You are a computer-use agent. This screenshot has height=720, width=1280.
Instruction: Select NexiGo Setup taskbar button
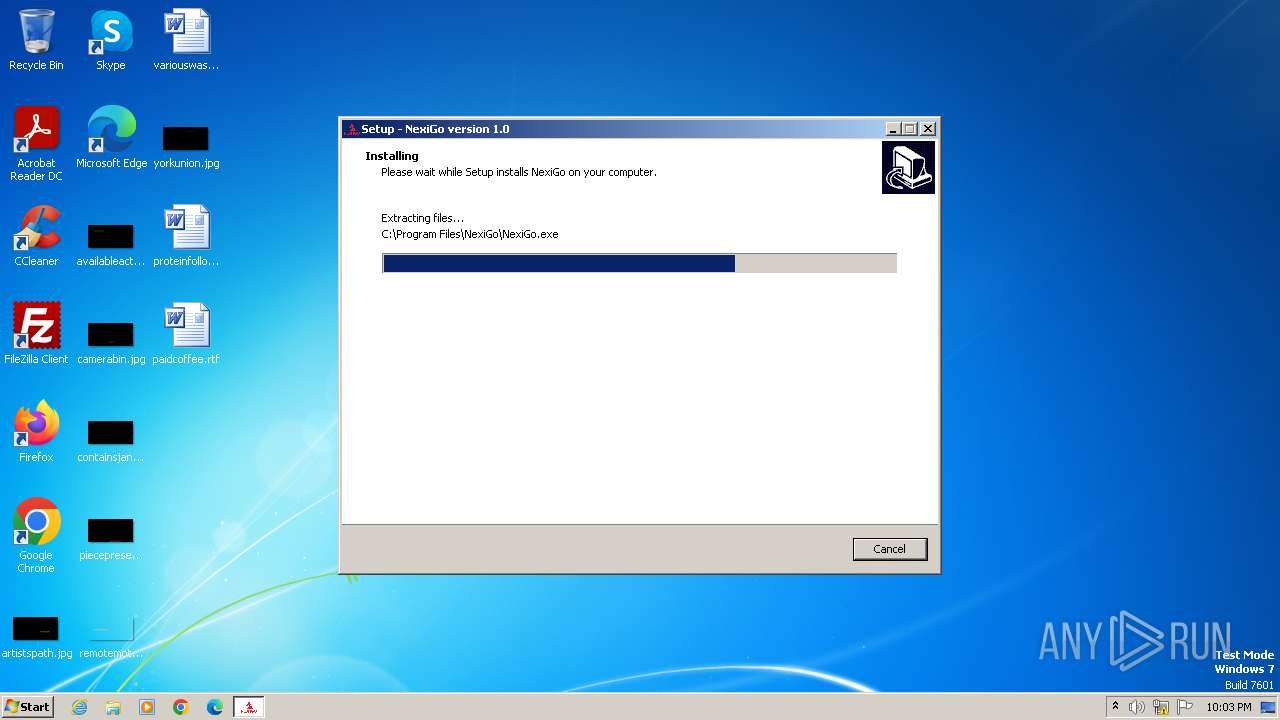(249, 707)
